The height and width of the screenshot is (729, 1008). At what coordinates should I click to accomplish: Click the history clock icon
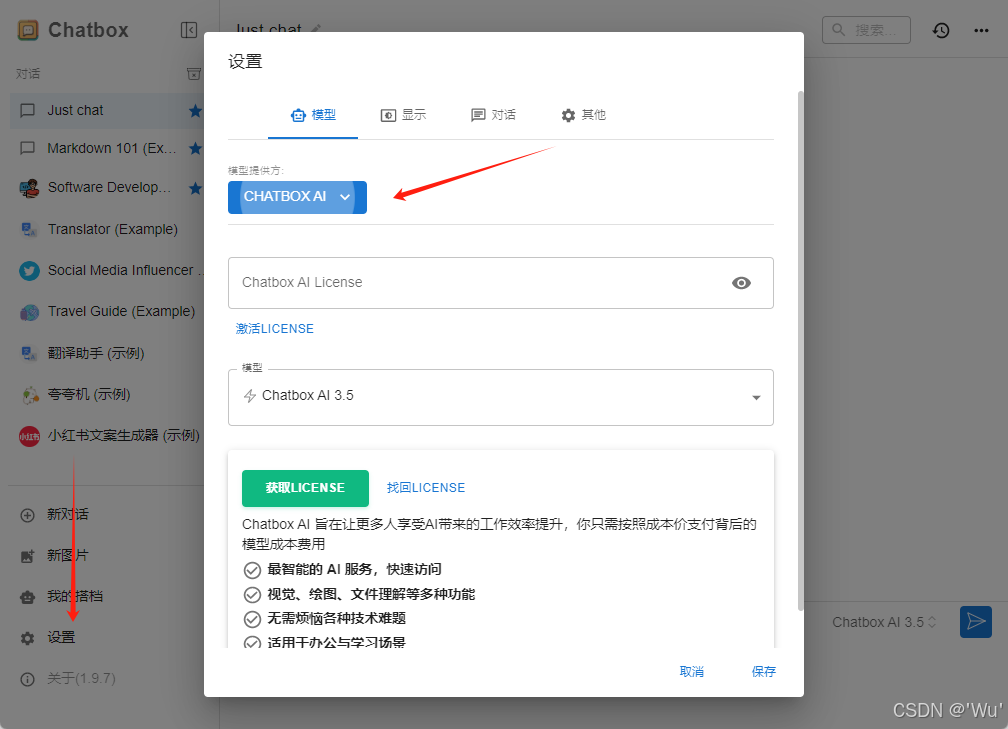[941, 30]
